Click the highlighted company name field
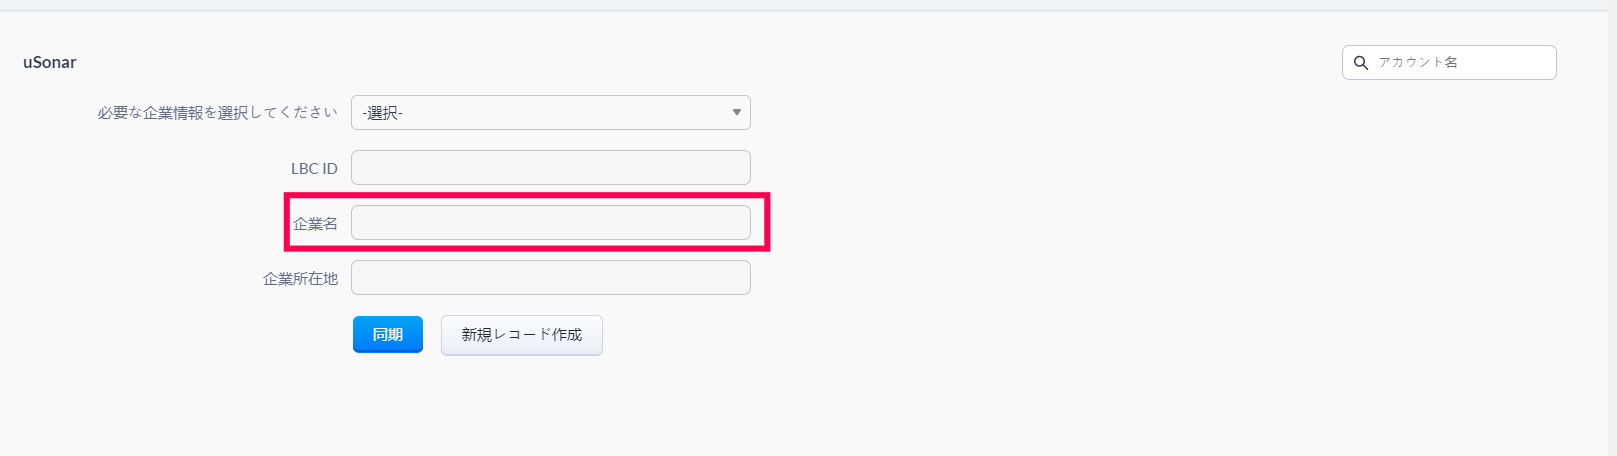This screenshot has height=456, width=1617. tap(550, 223)
